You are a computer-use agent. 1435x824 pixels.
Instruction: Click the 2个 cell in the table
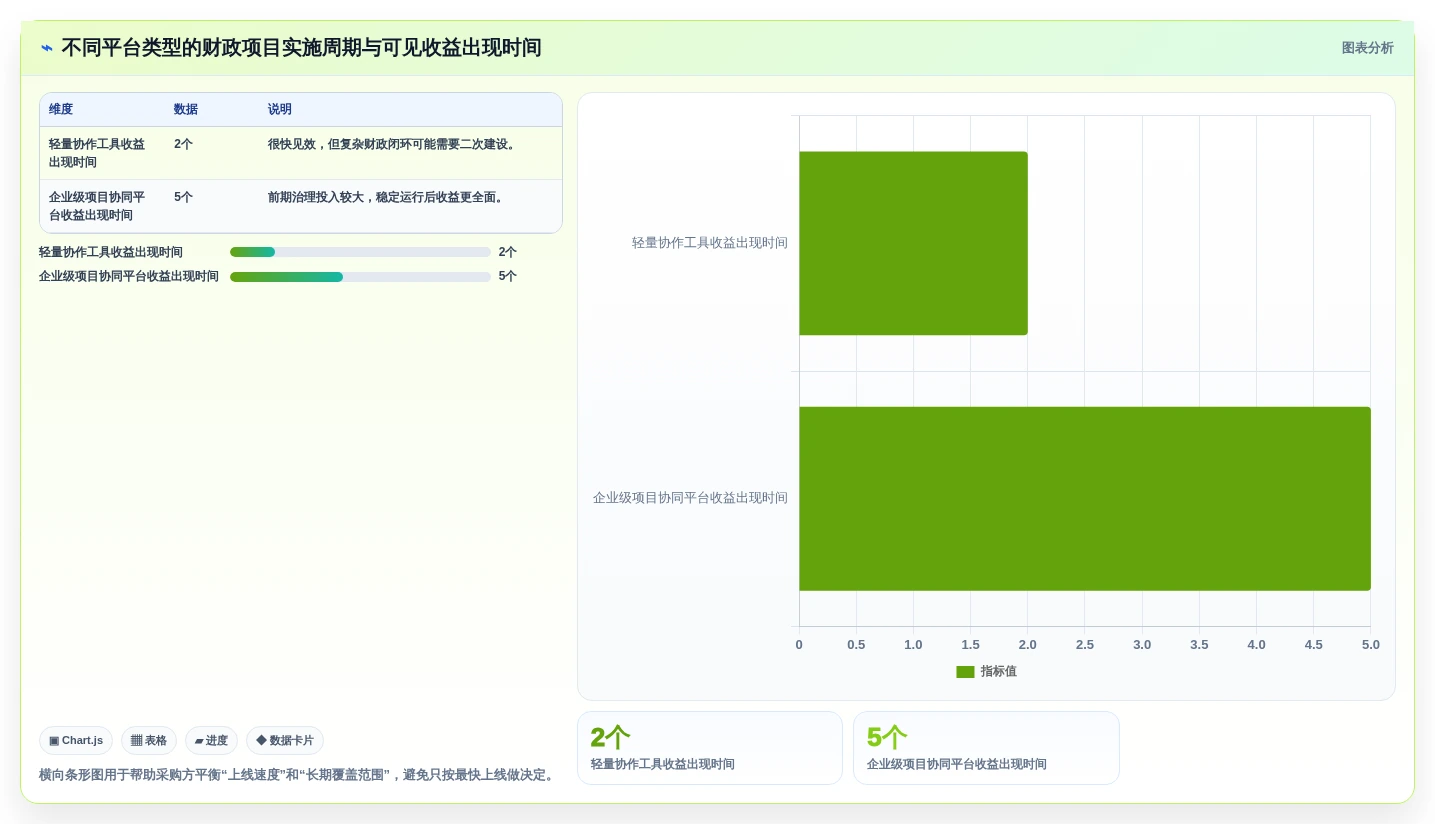[x=183, y=144]
